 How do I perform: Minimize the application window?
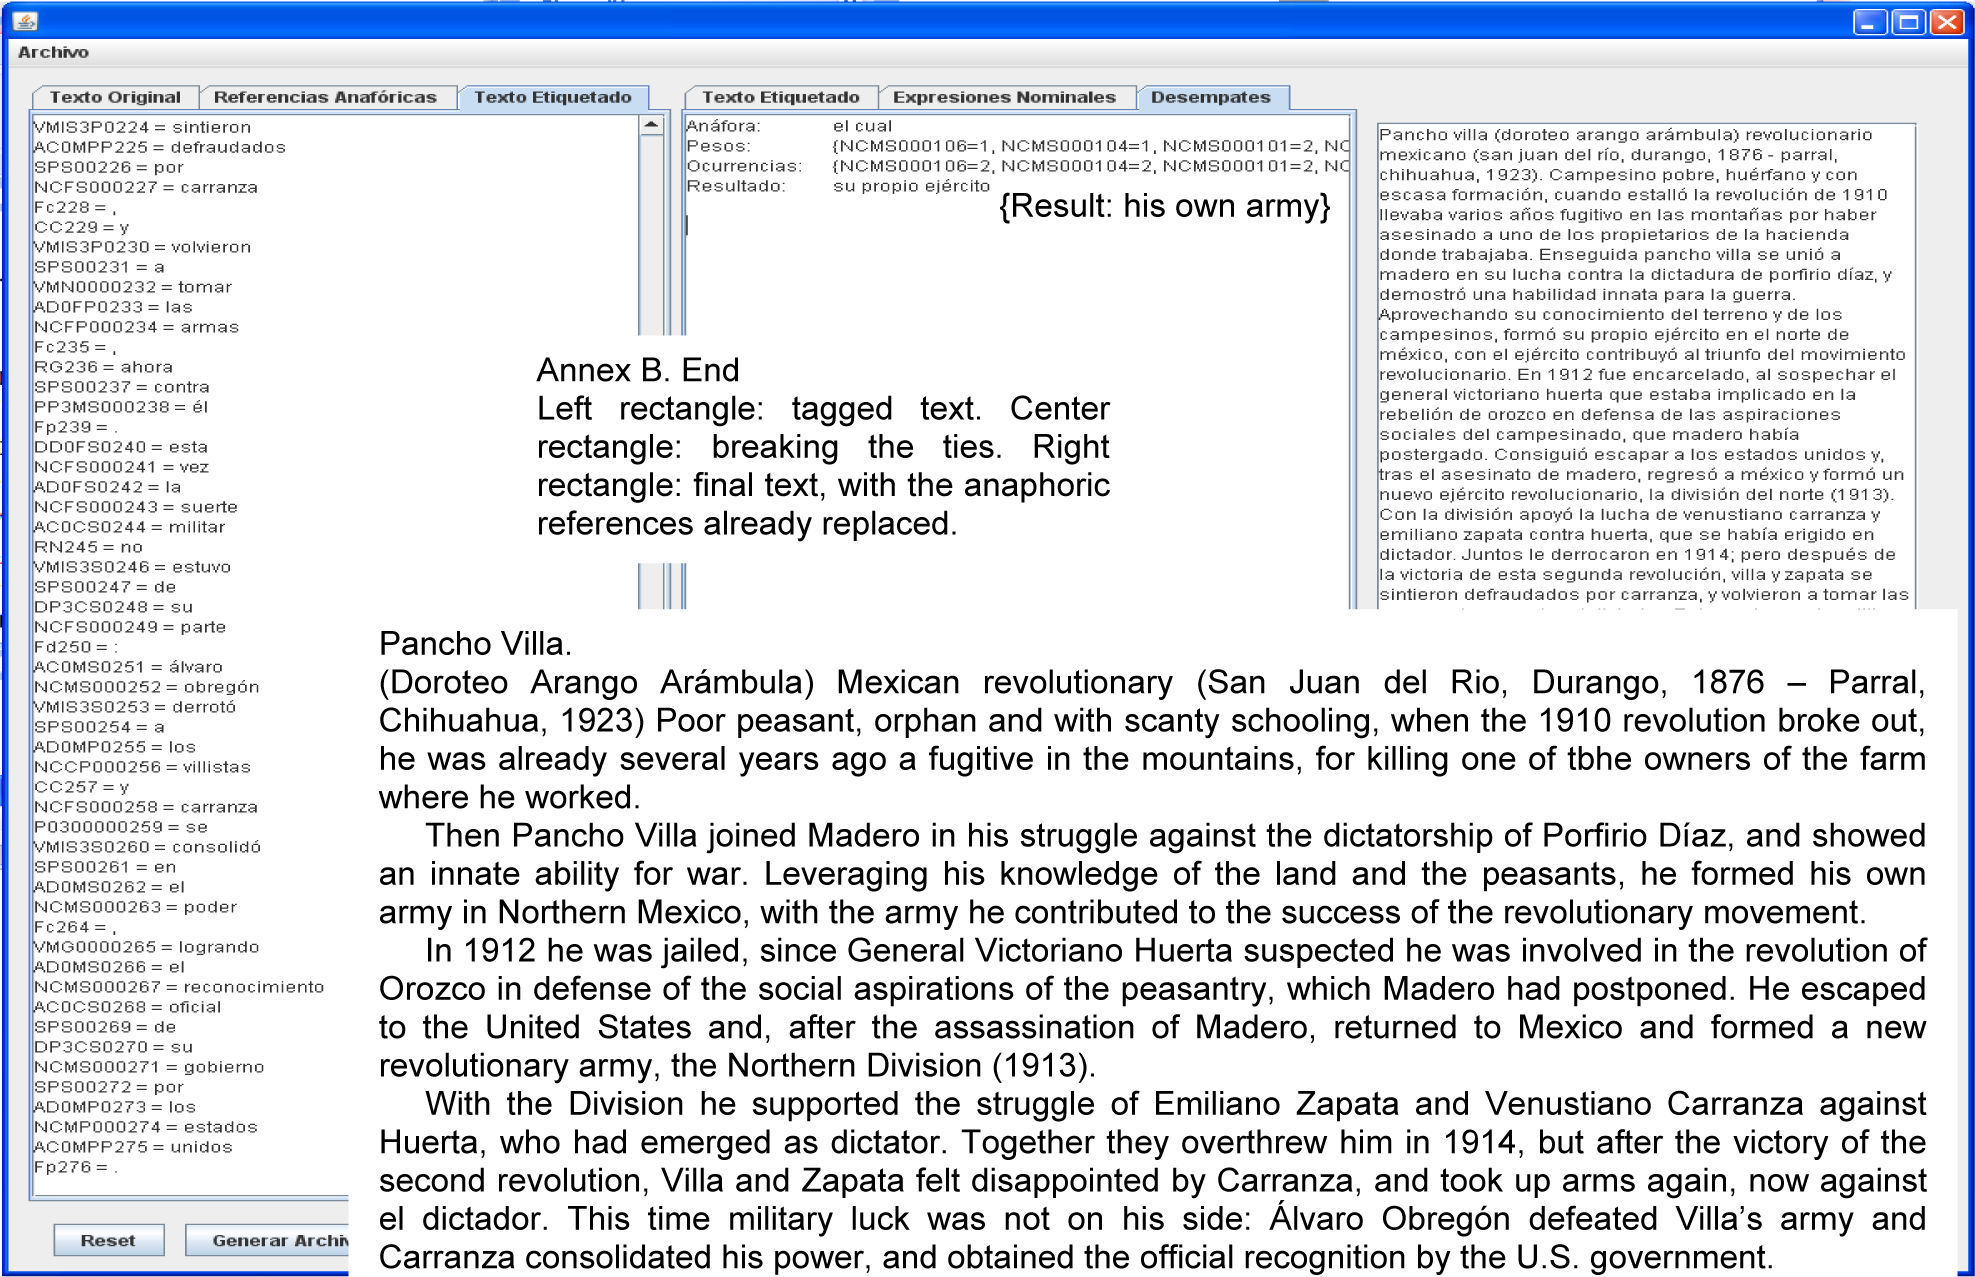pyautogui.click(x=1870, y=21)
